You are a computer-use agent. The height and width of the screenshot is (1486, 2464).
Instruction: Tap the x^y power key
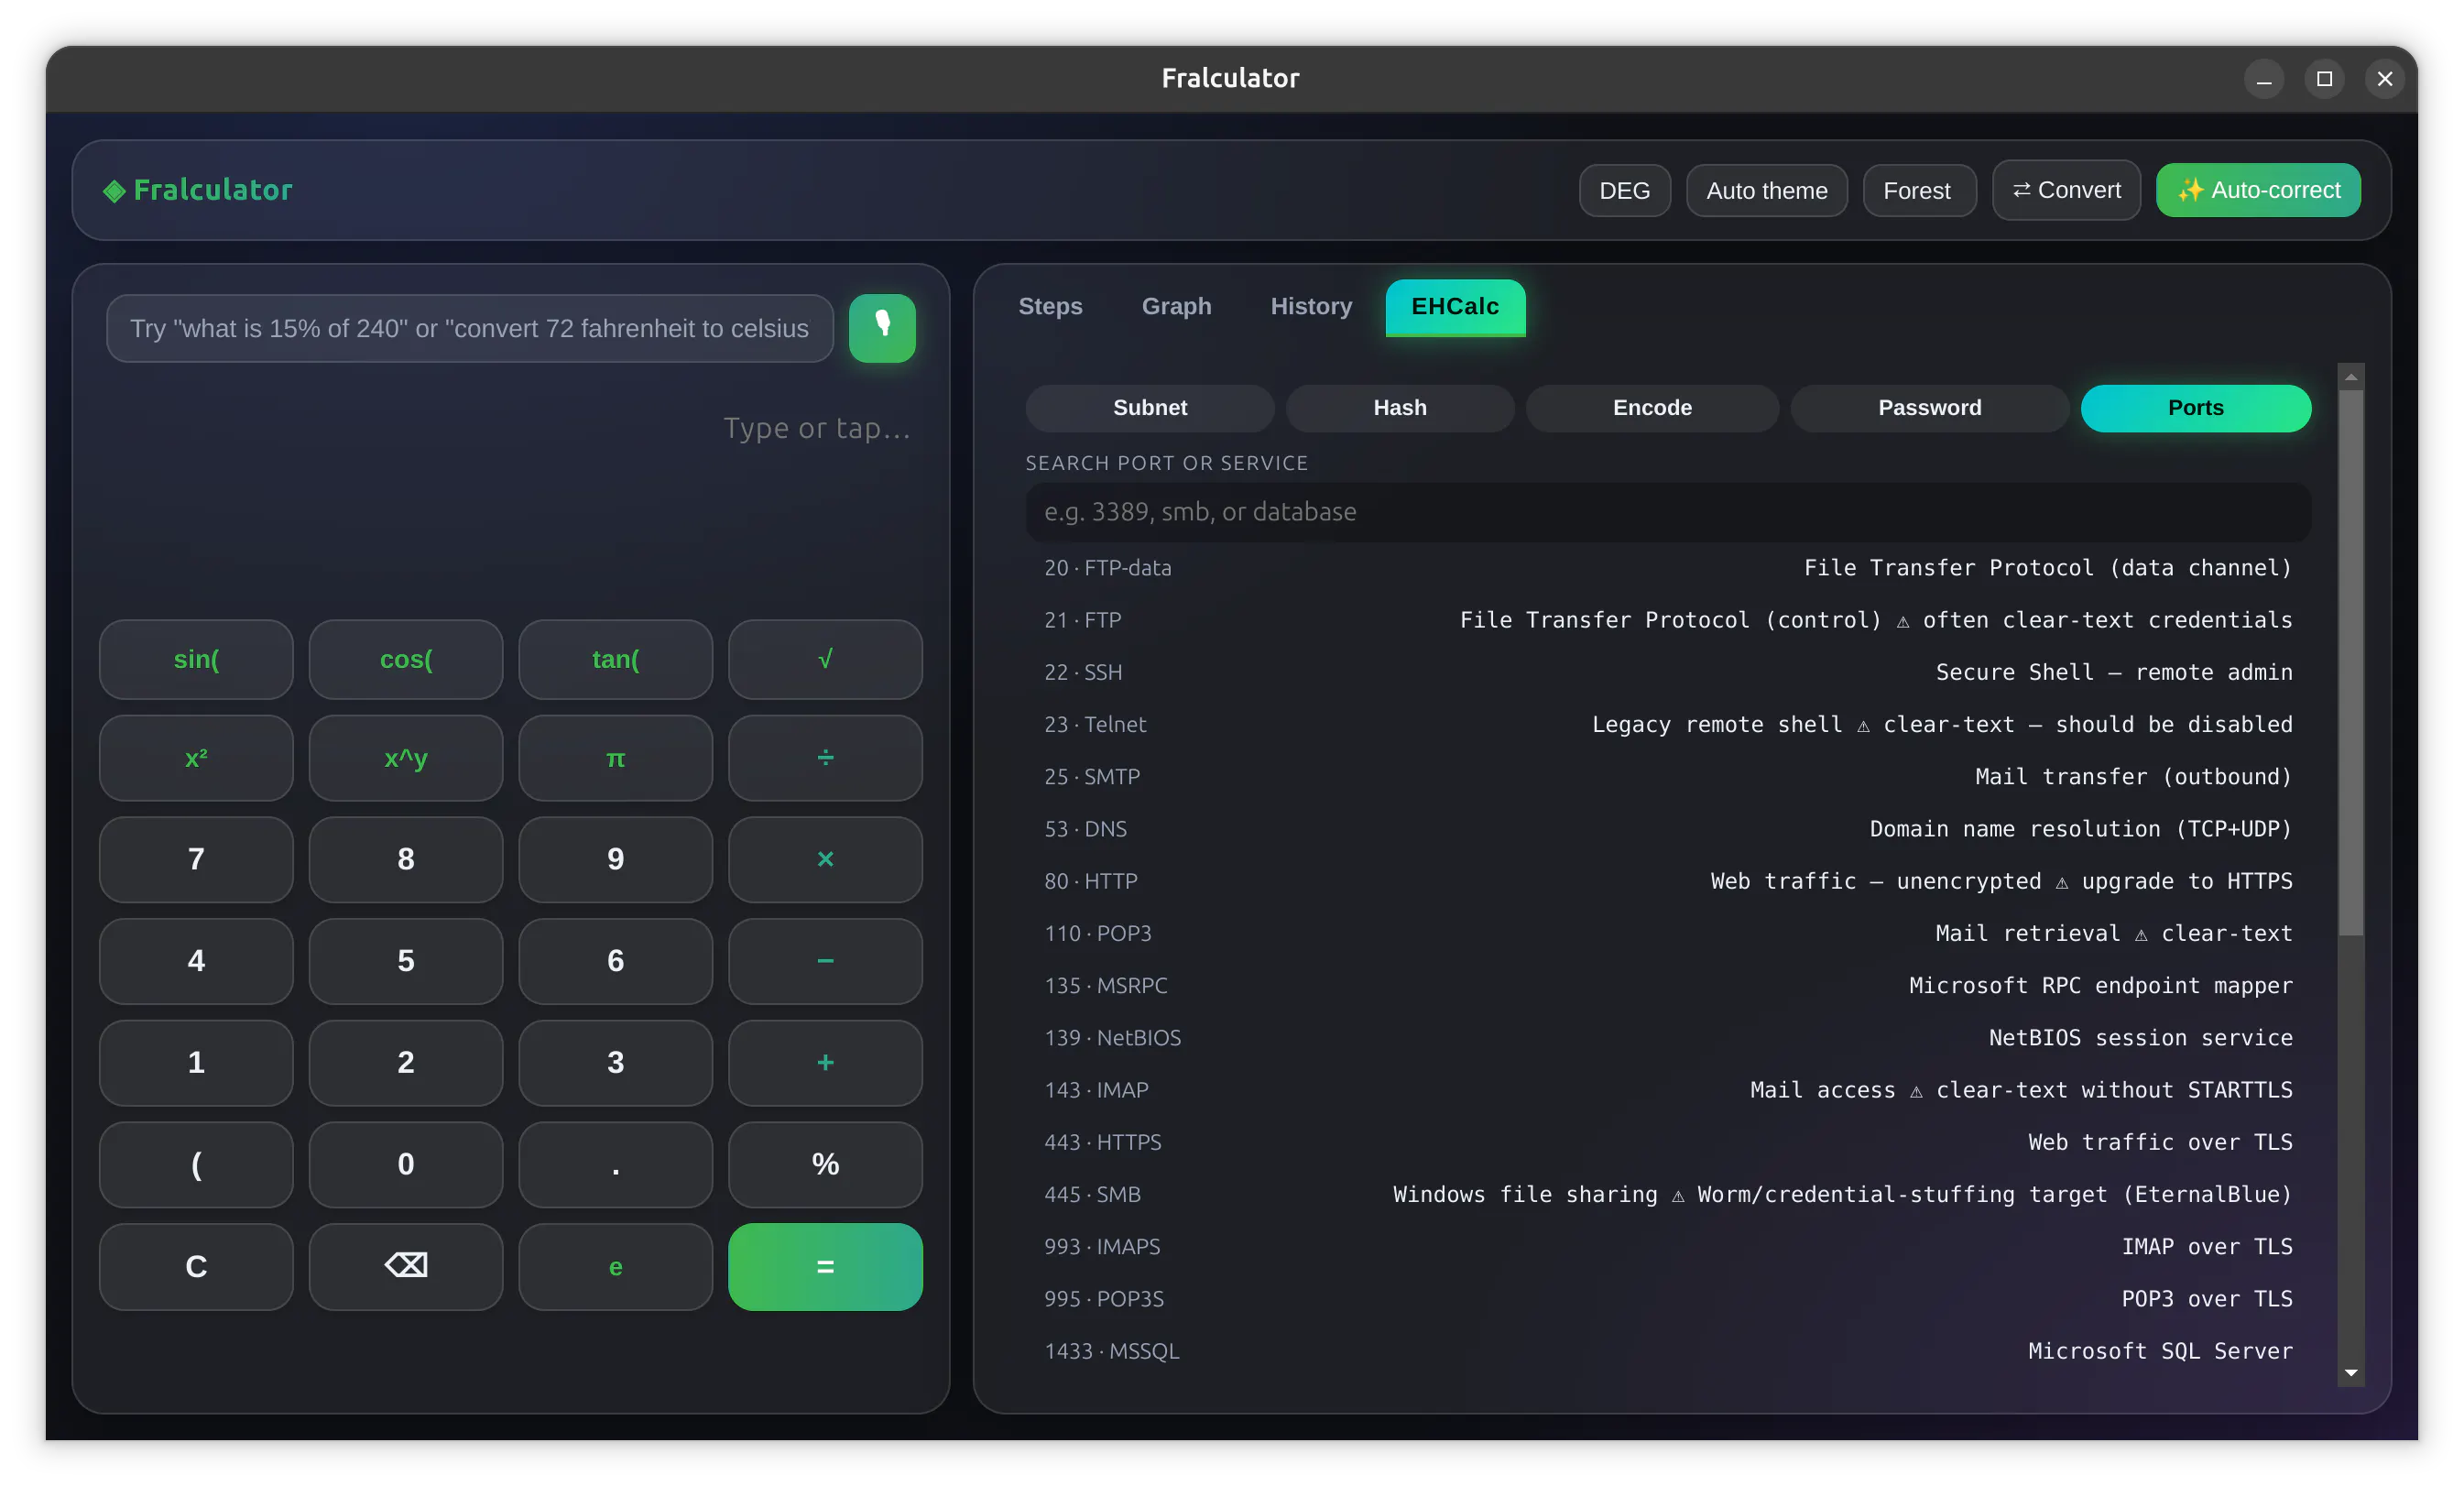pos(406,758)
